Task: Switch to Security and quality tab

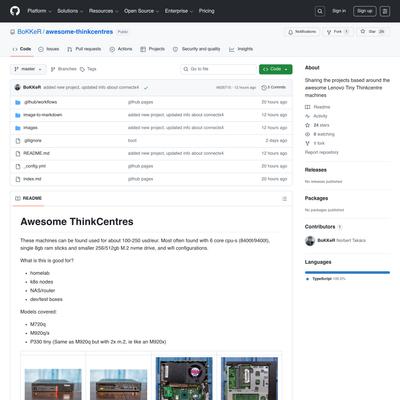Action: coord(196,49)
